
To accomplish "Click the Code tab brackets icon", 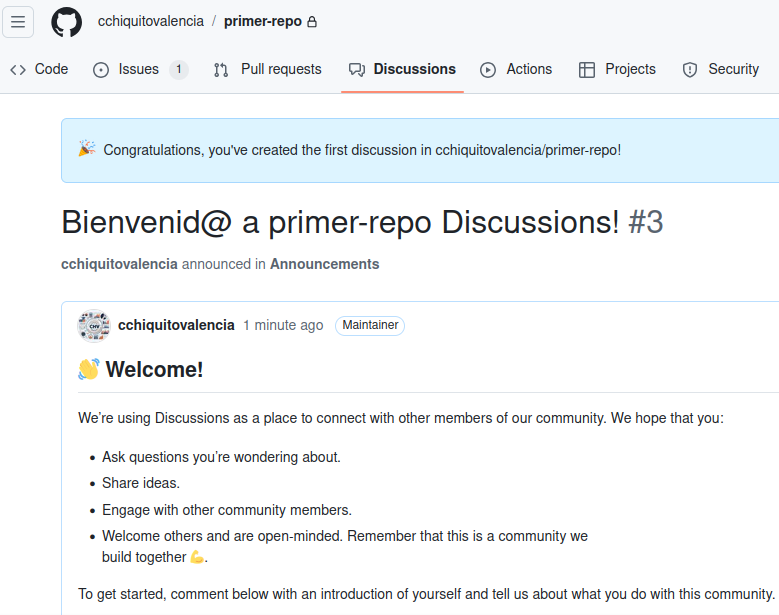I will (x=18, y=70).
